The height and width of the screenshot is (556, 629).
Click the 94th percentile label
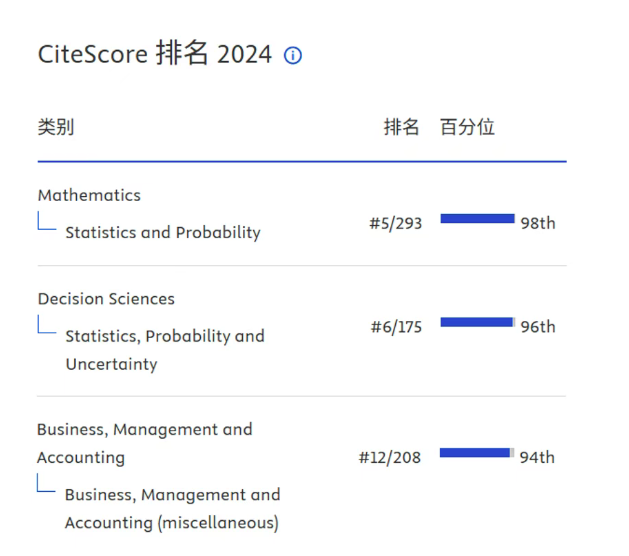(537, 457)
